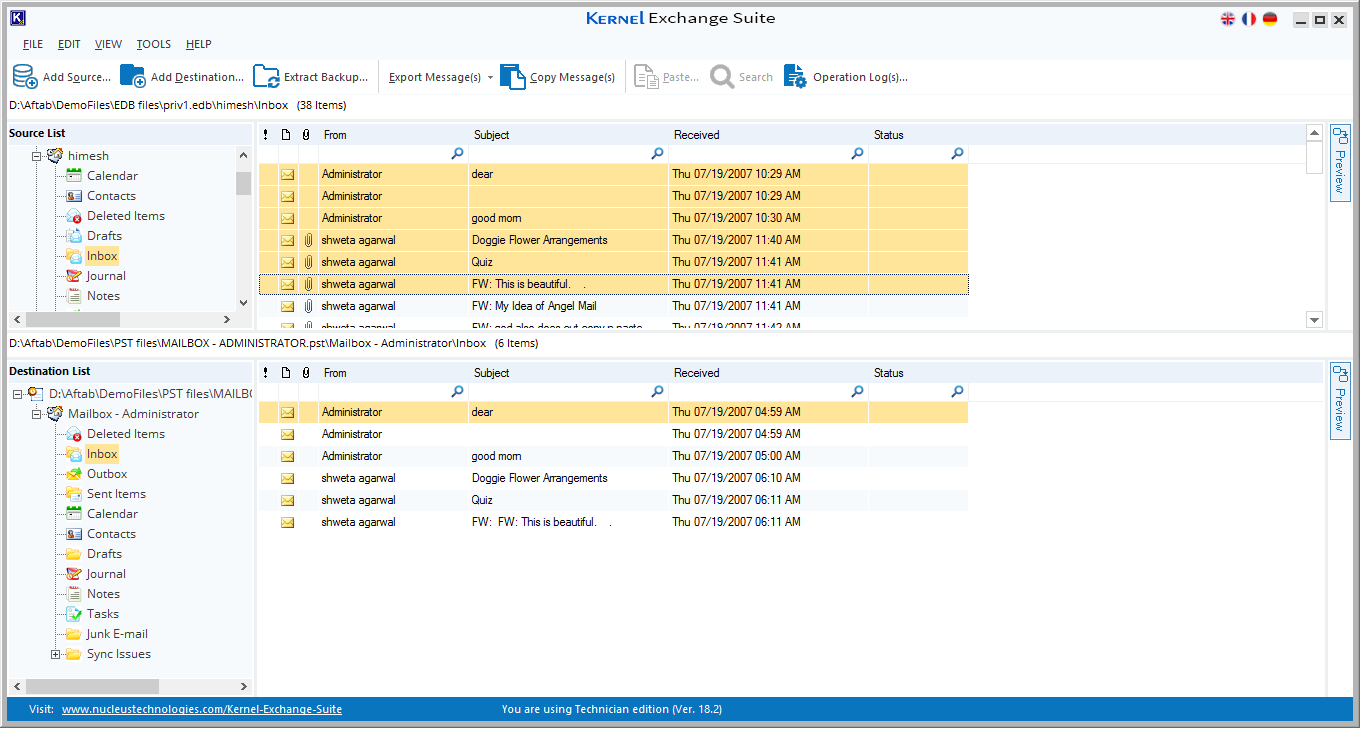Viewport: 1360px width, 730px height.
Task: Open the VIEW menu
Action: pos(108,44)
